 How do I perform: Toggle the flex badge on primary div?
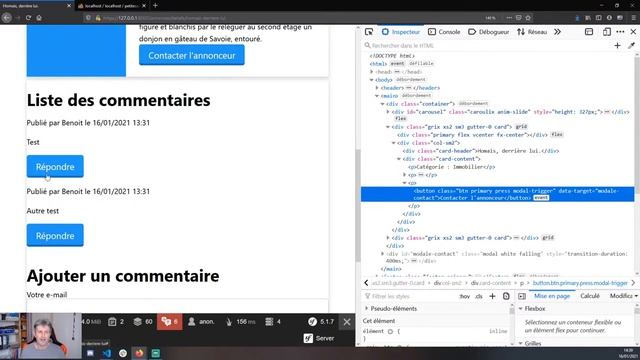tap(557, 134)
